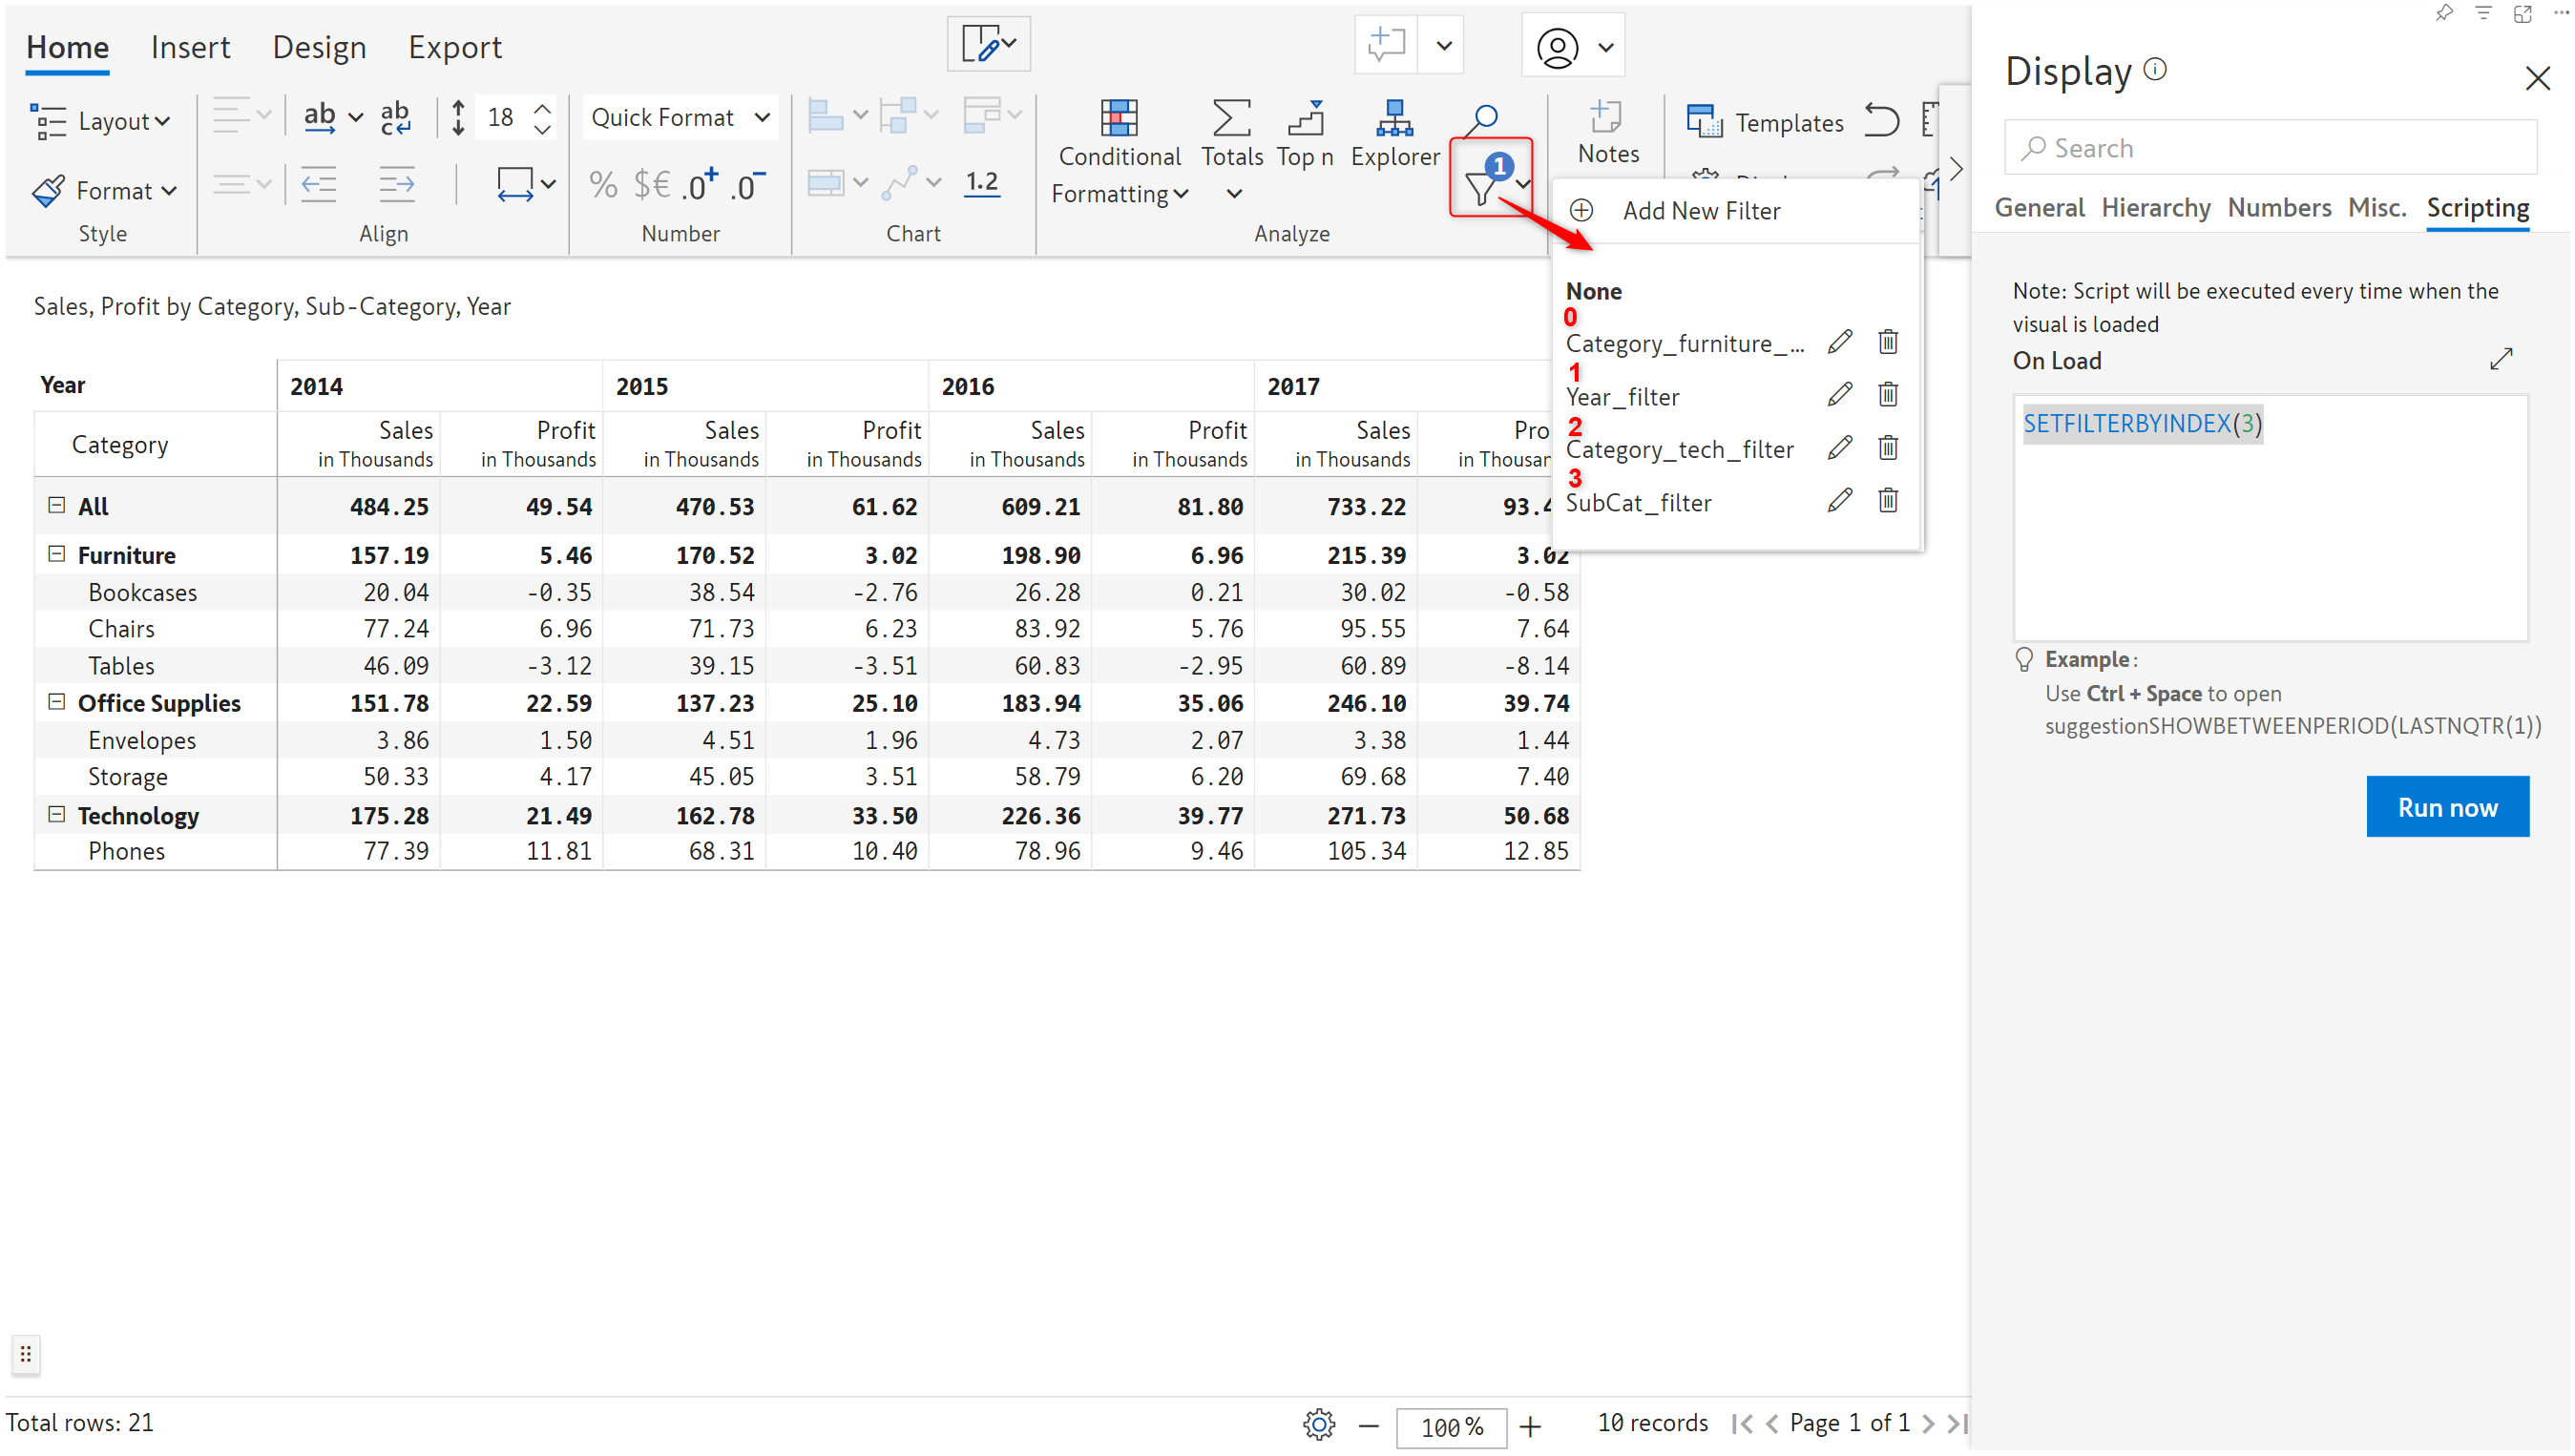
Task: Click the Run now button
Action: click(2446, 806)
